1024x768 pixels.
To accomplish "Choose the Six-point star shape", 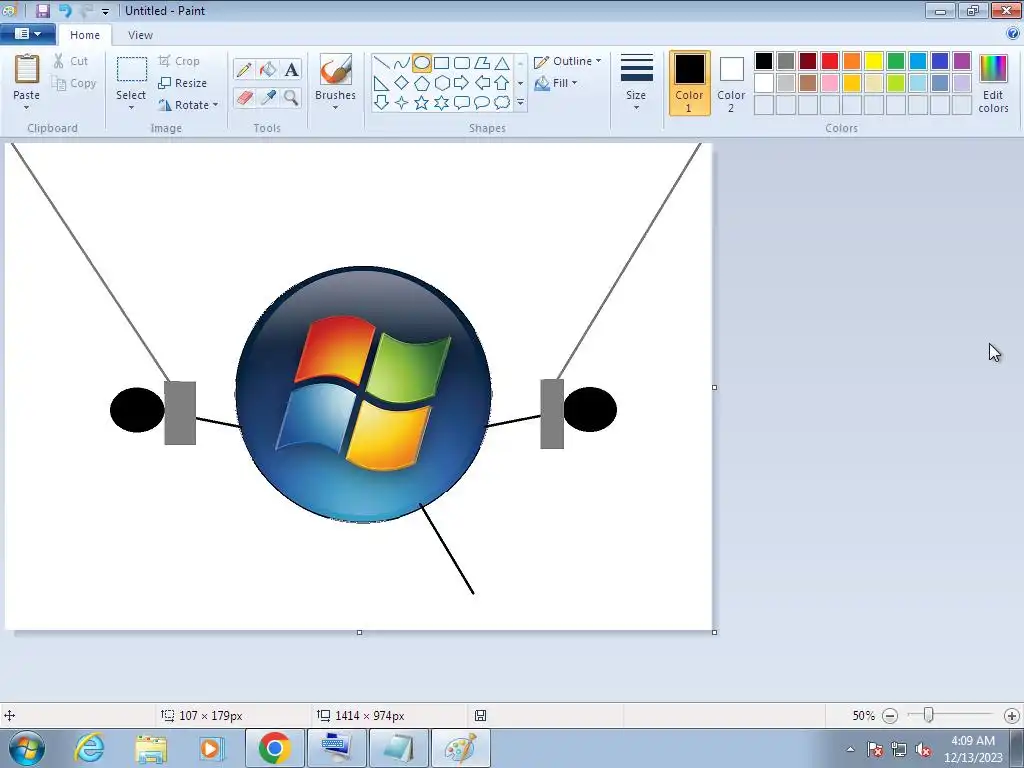I will pyautogui.click(x=441, y=103).
